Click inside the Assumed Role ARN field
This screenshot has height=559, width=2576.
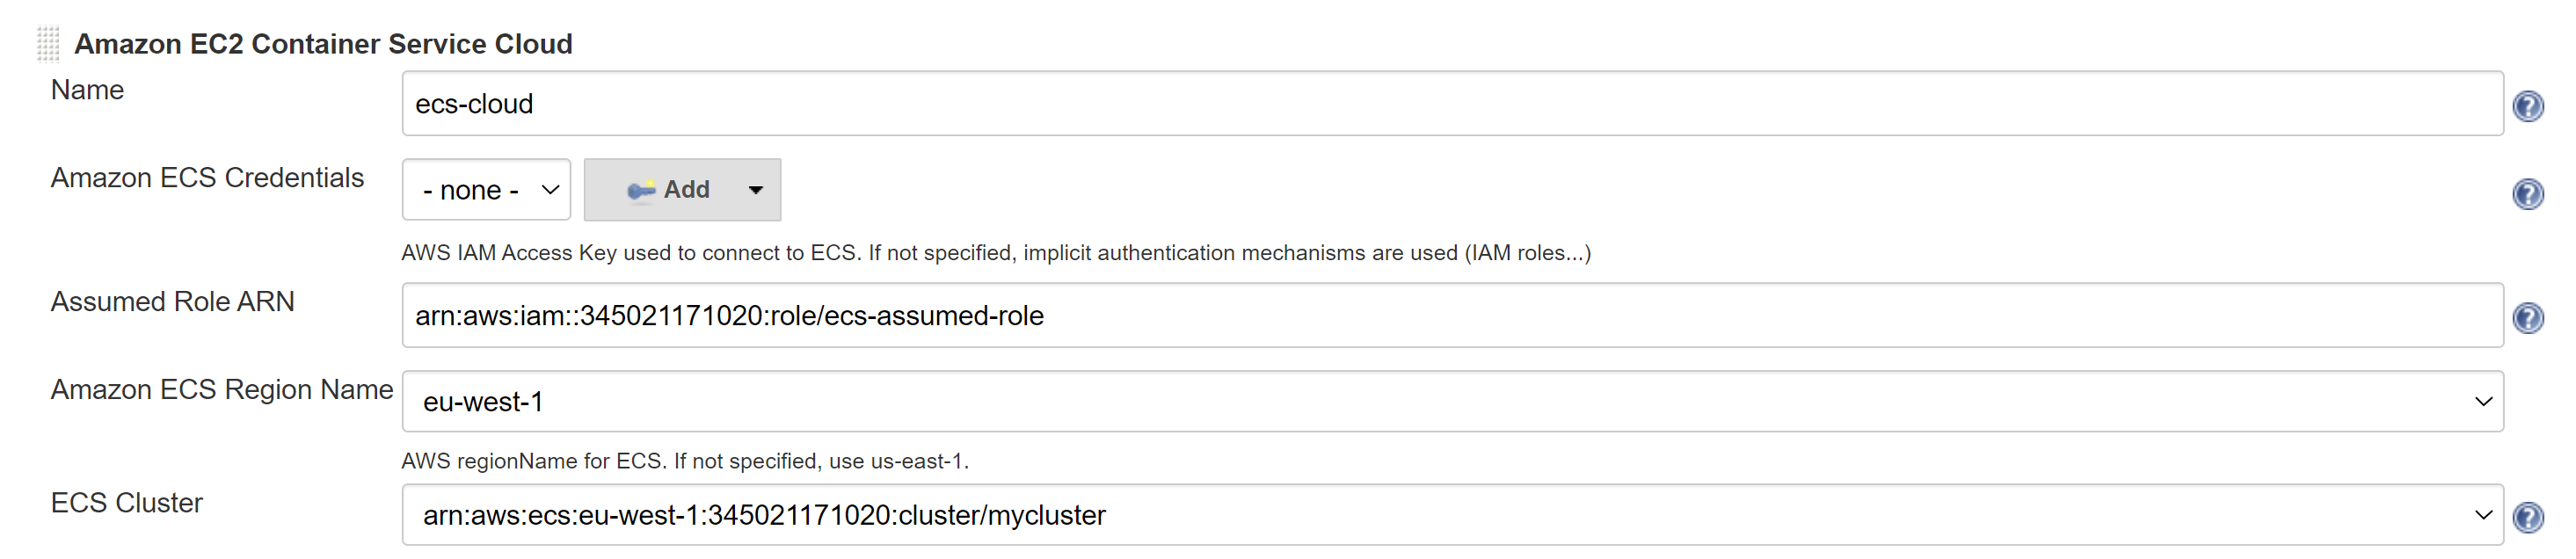[1450, 316]
